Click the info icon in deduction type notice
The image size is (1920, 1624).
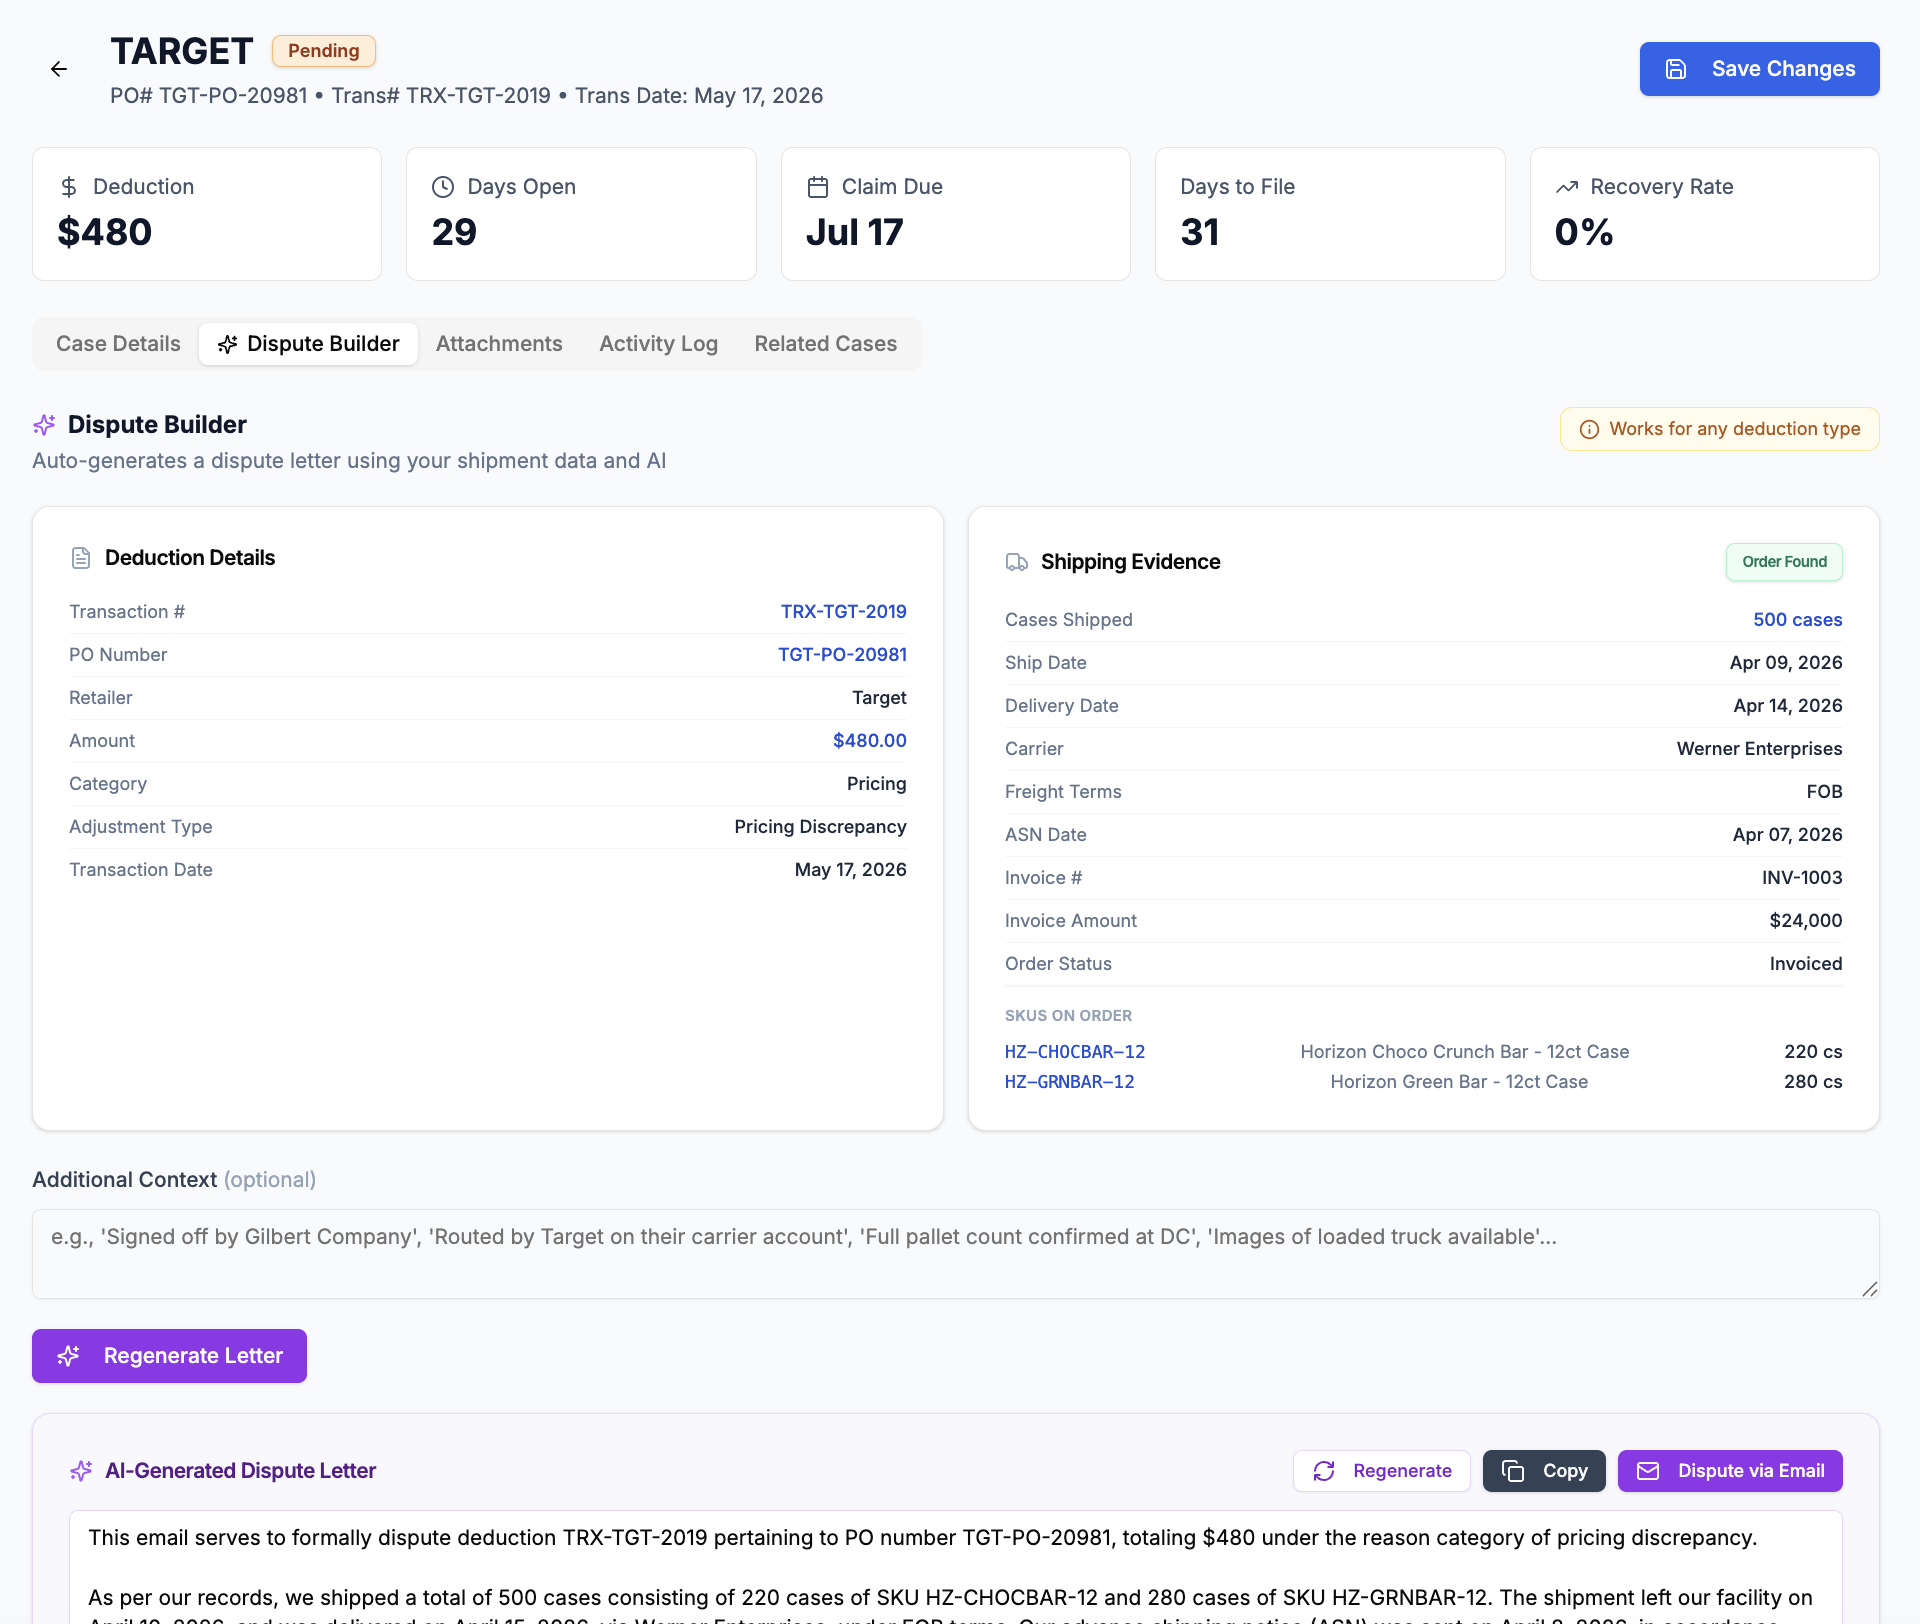pos(1589,430)
